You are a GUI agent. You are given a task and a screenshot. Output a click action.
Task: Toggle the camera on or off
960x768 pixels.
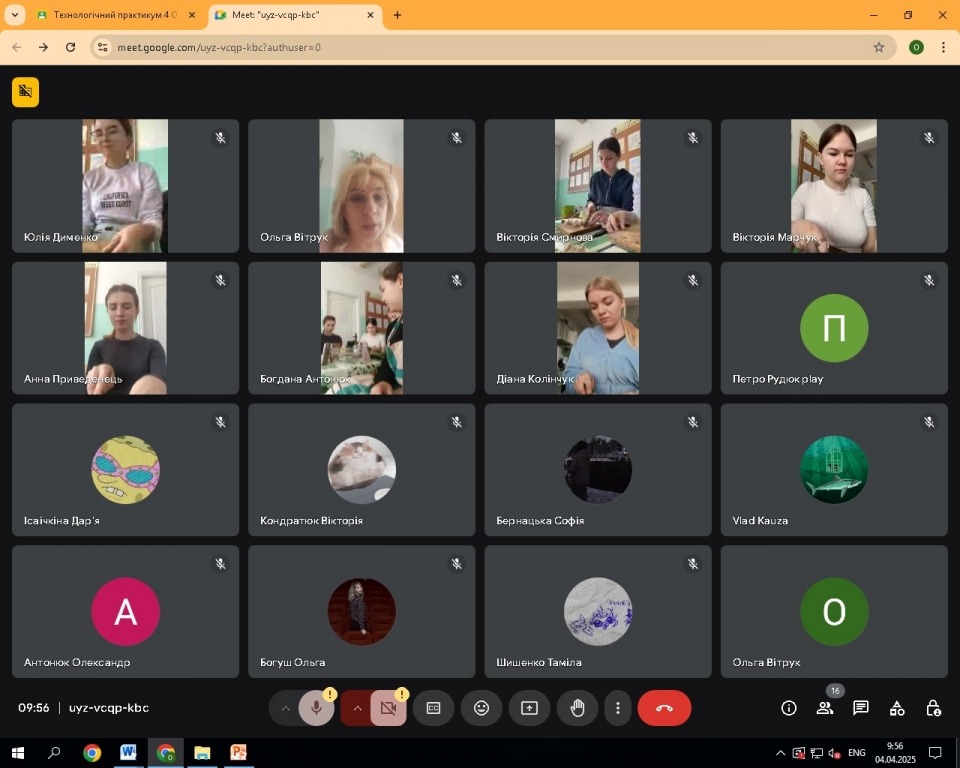[x=387, y=708]
